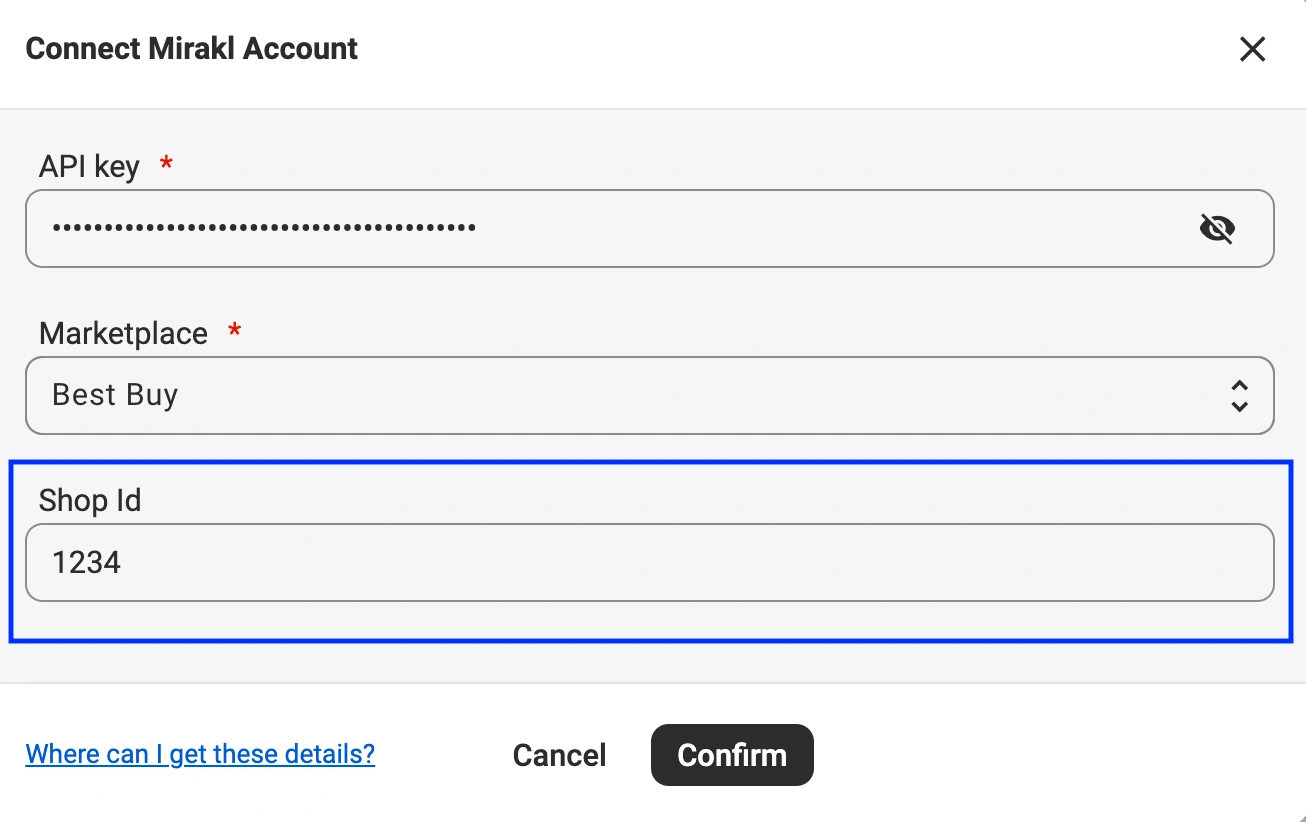Focus the masked API key input field
This screenshot has width=1306, height=822.
(x=650, y=228)
